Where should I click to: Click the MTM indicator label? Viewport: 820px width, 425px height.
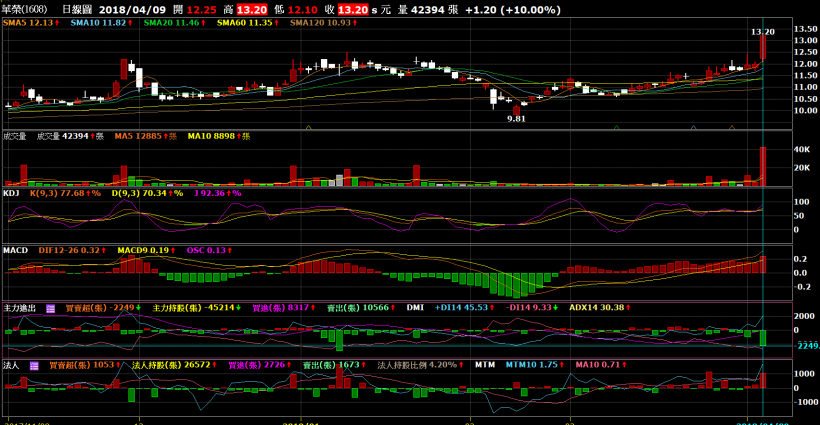(x=485, y=366)
